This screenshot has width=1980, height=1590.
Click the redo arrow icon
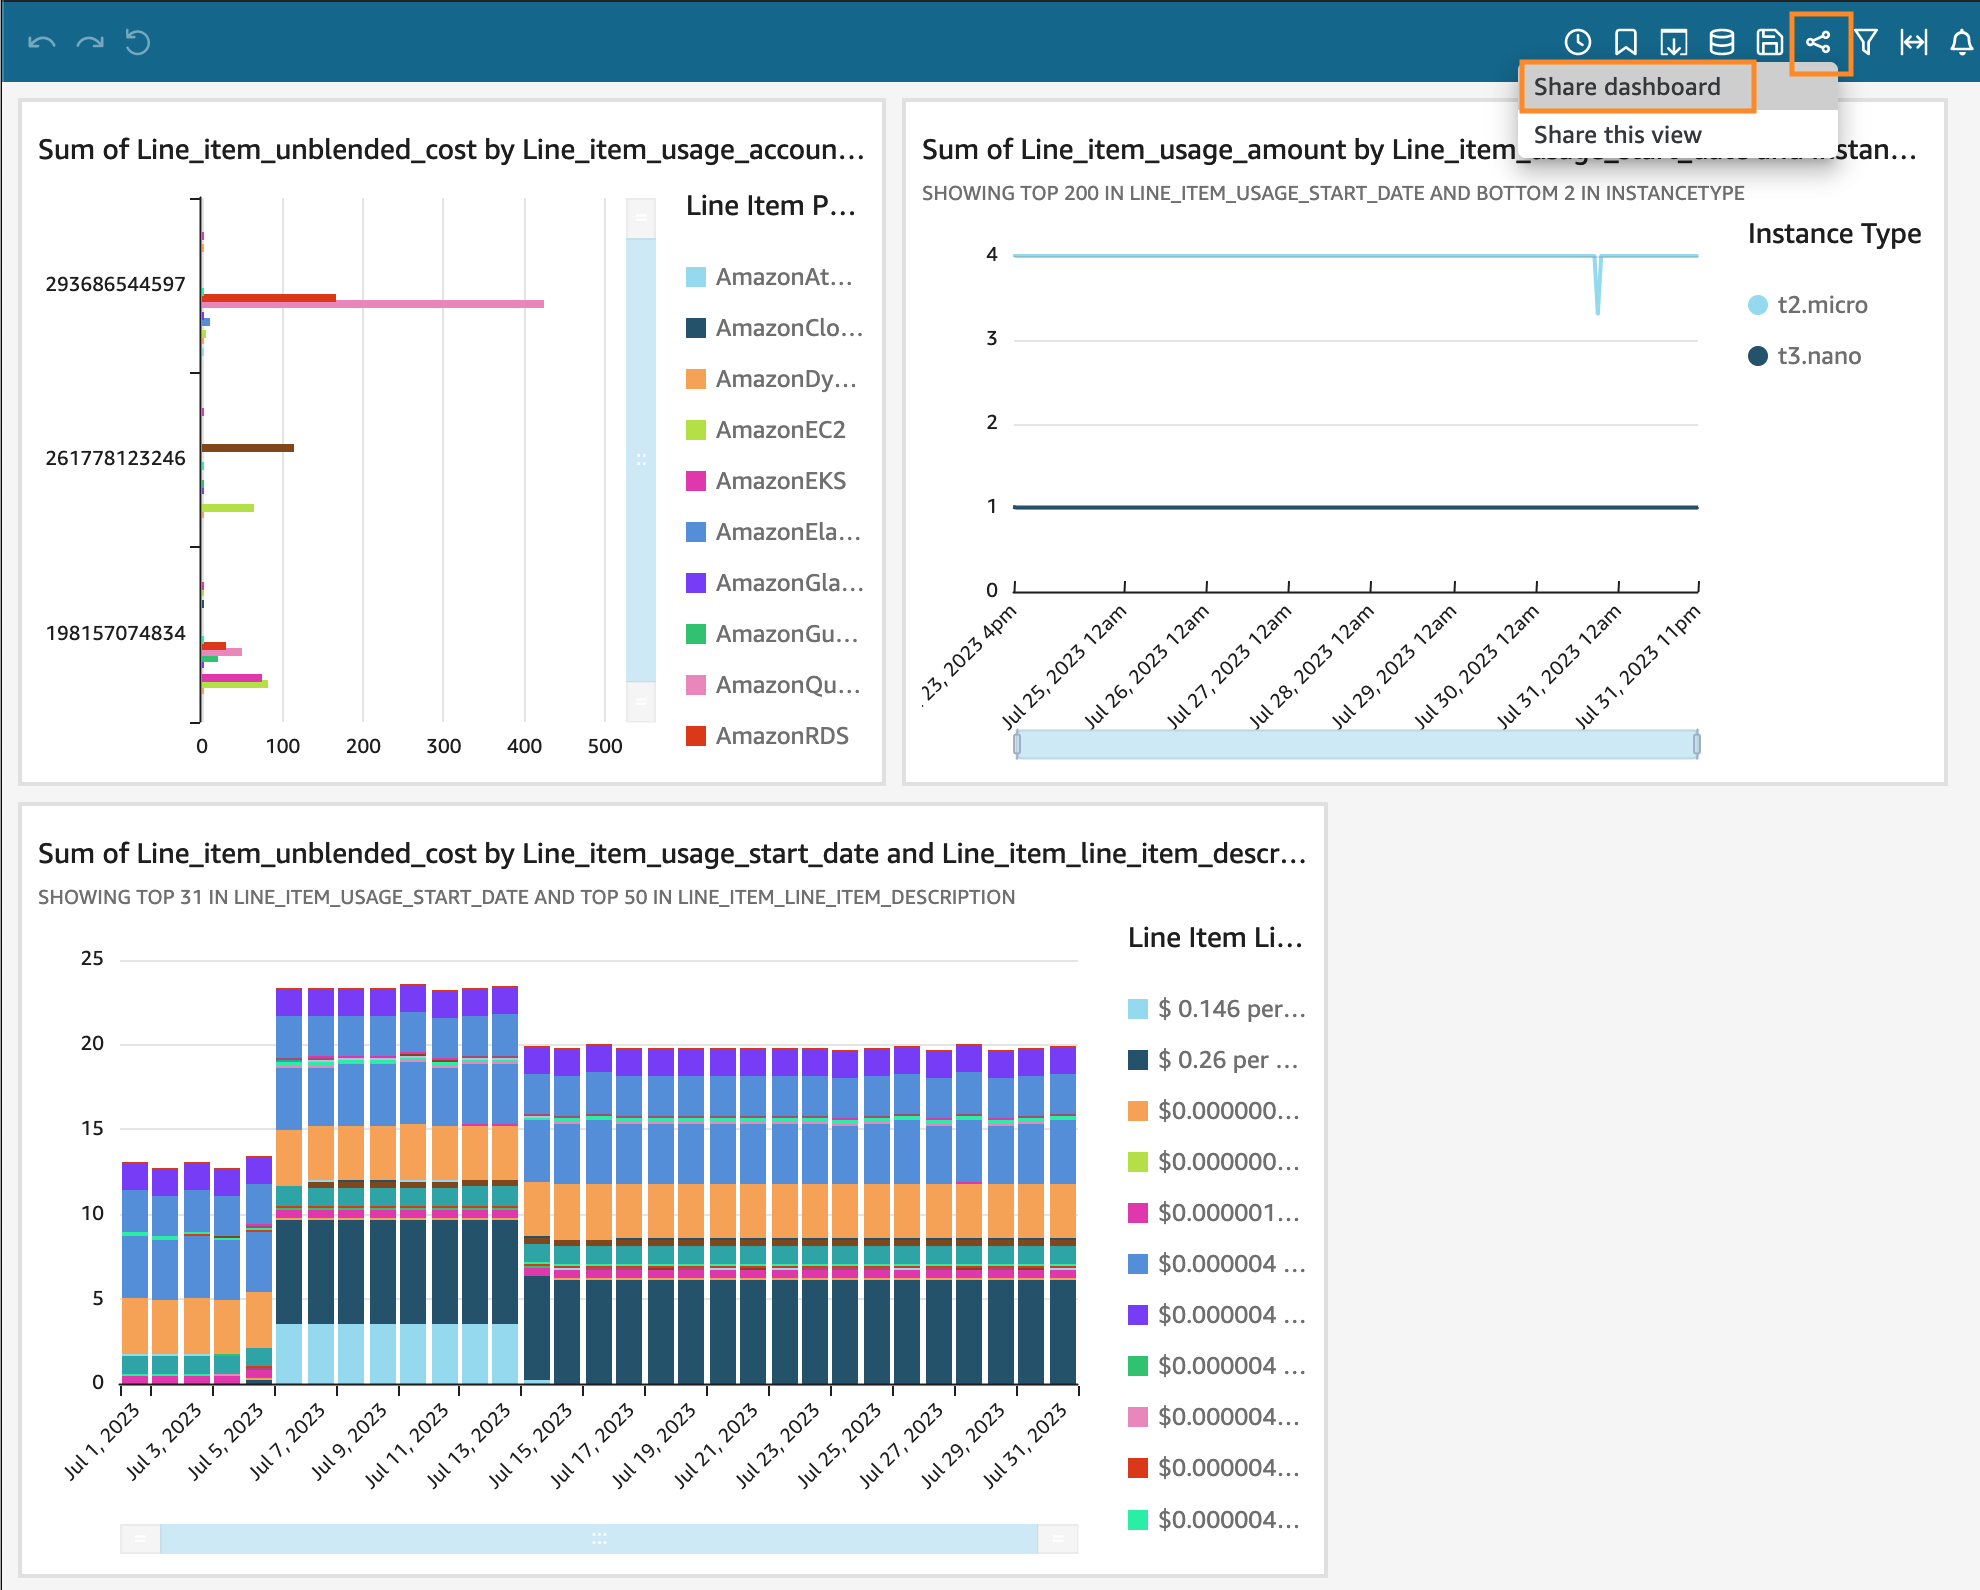pos(90,42)
